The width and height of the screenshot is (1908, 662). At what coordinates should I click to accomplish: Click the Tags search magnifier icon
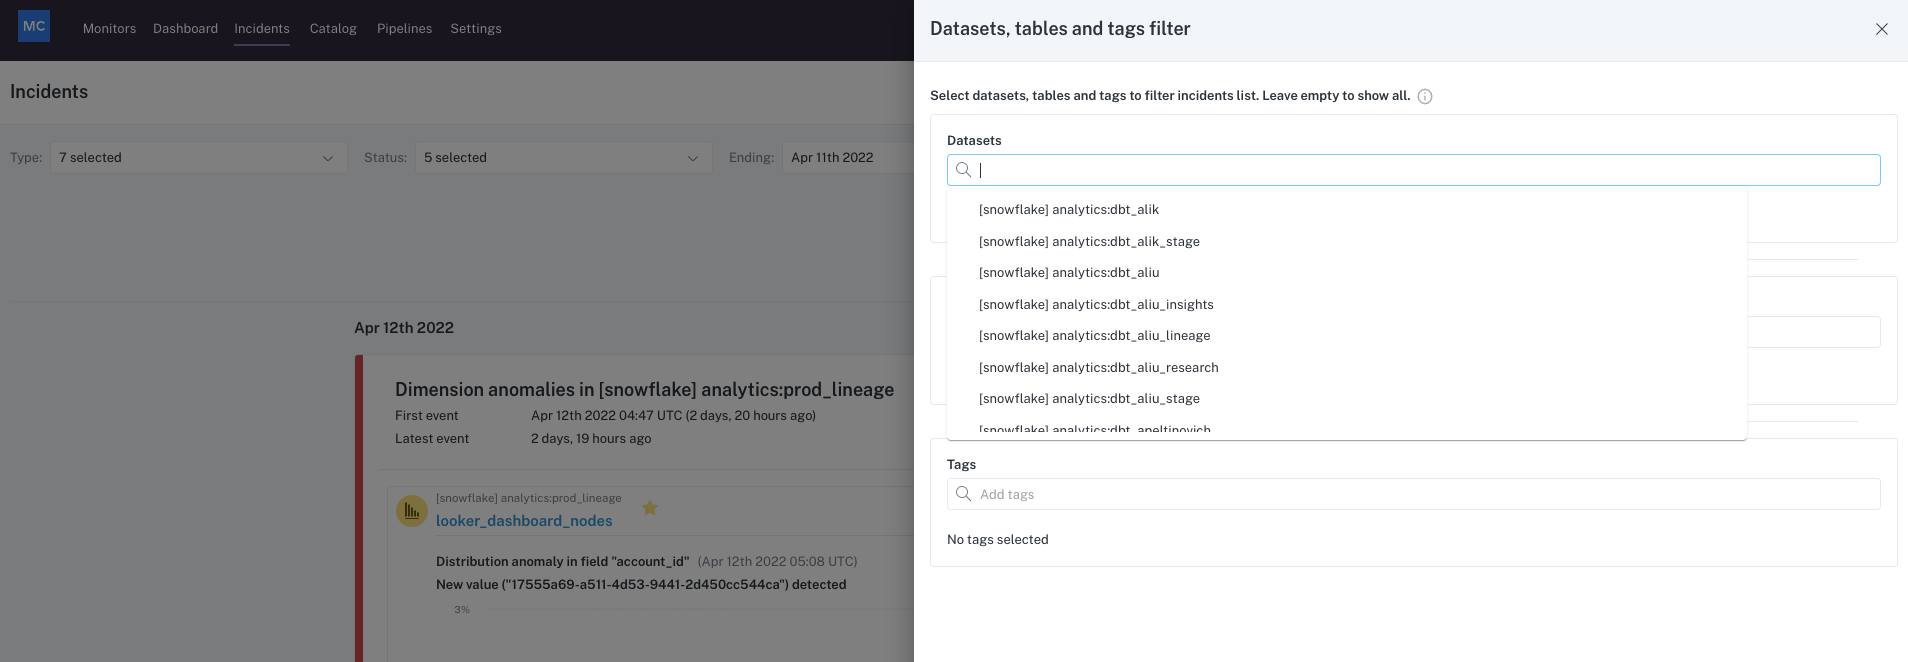pyautogui.click(x=963, y=494)
